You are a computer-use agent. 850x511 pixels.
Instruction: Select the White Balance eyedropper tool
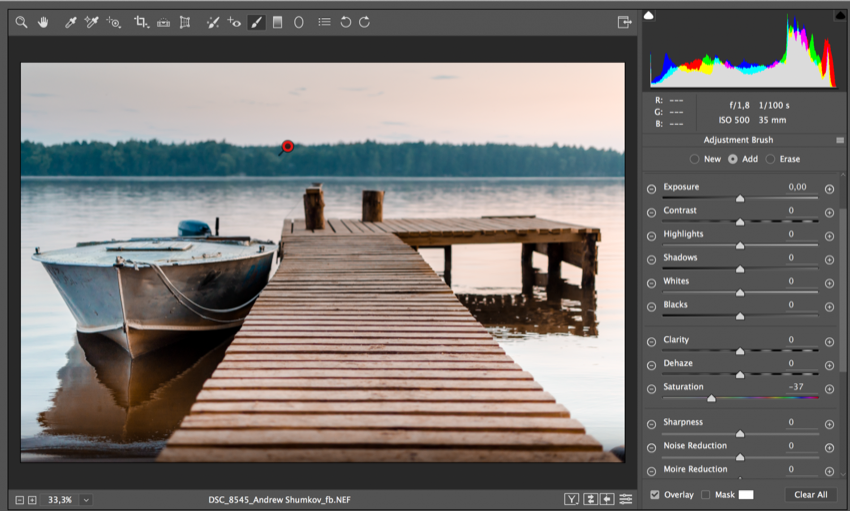point(71,21)
